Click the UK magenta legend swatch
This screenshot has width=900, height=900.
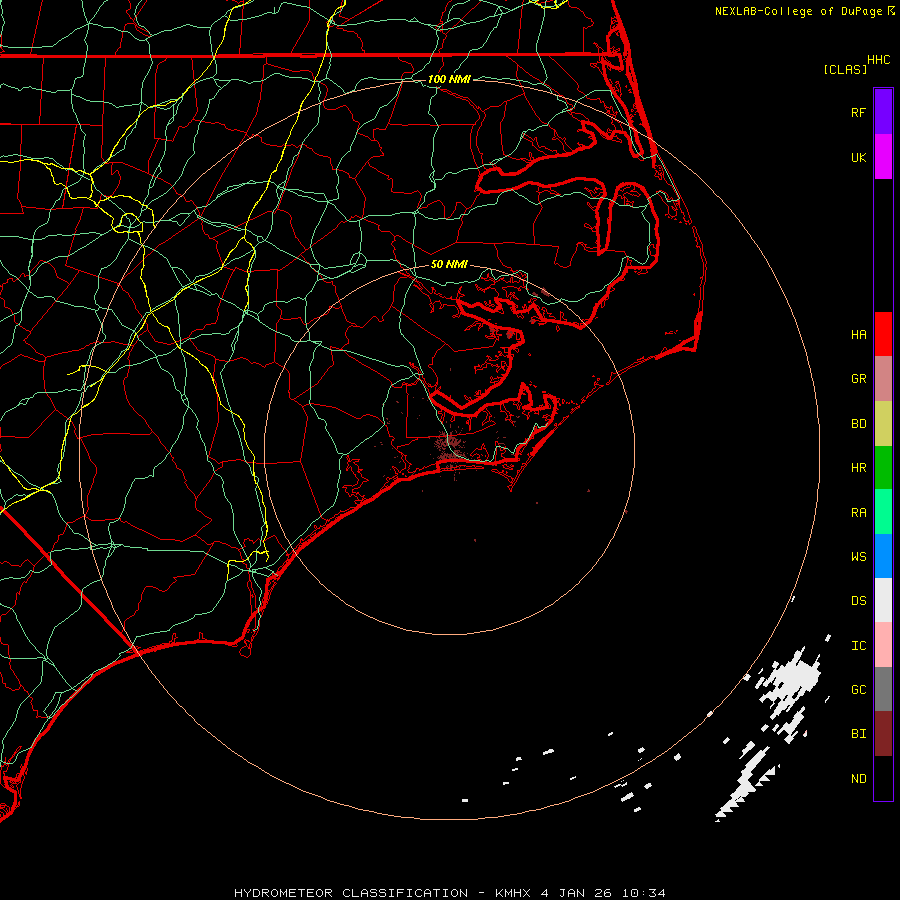[x=883, y=157]
